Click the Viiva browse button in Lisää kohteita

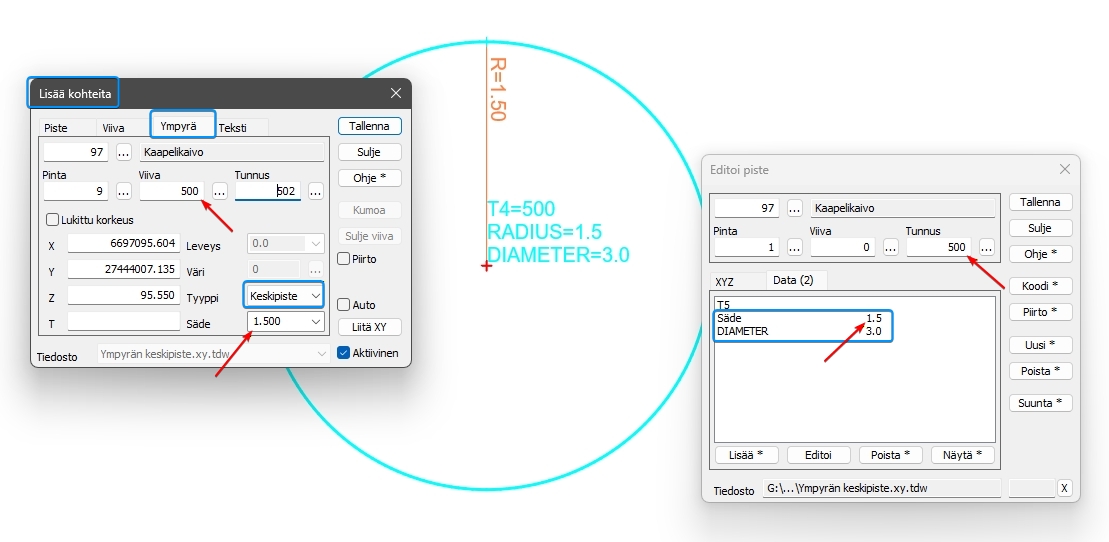click(x=220, y=190)
